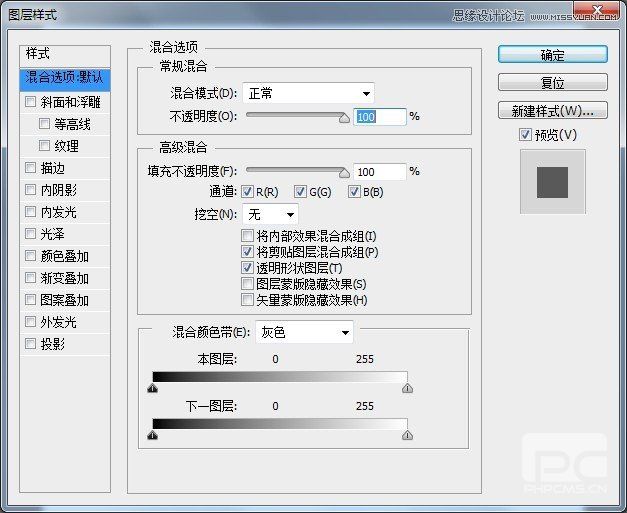Enable the 投影 checkbox
This screenshot has width=627, height=513.
click(30, 343)
